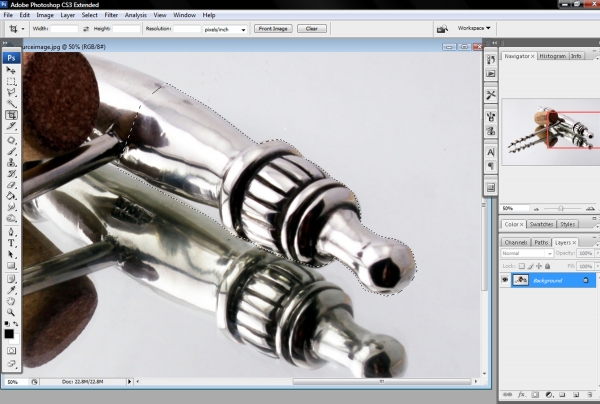Open the Paragraph panel icon
The image size is (600, 404).
pos(491,166)
